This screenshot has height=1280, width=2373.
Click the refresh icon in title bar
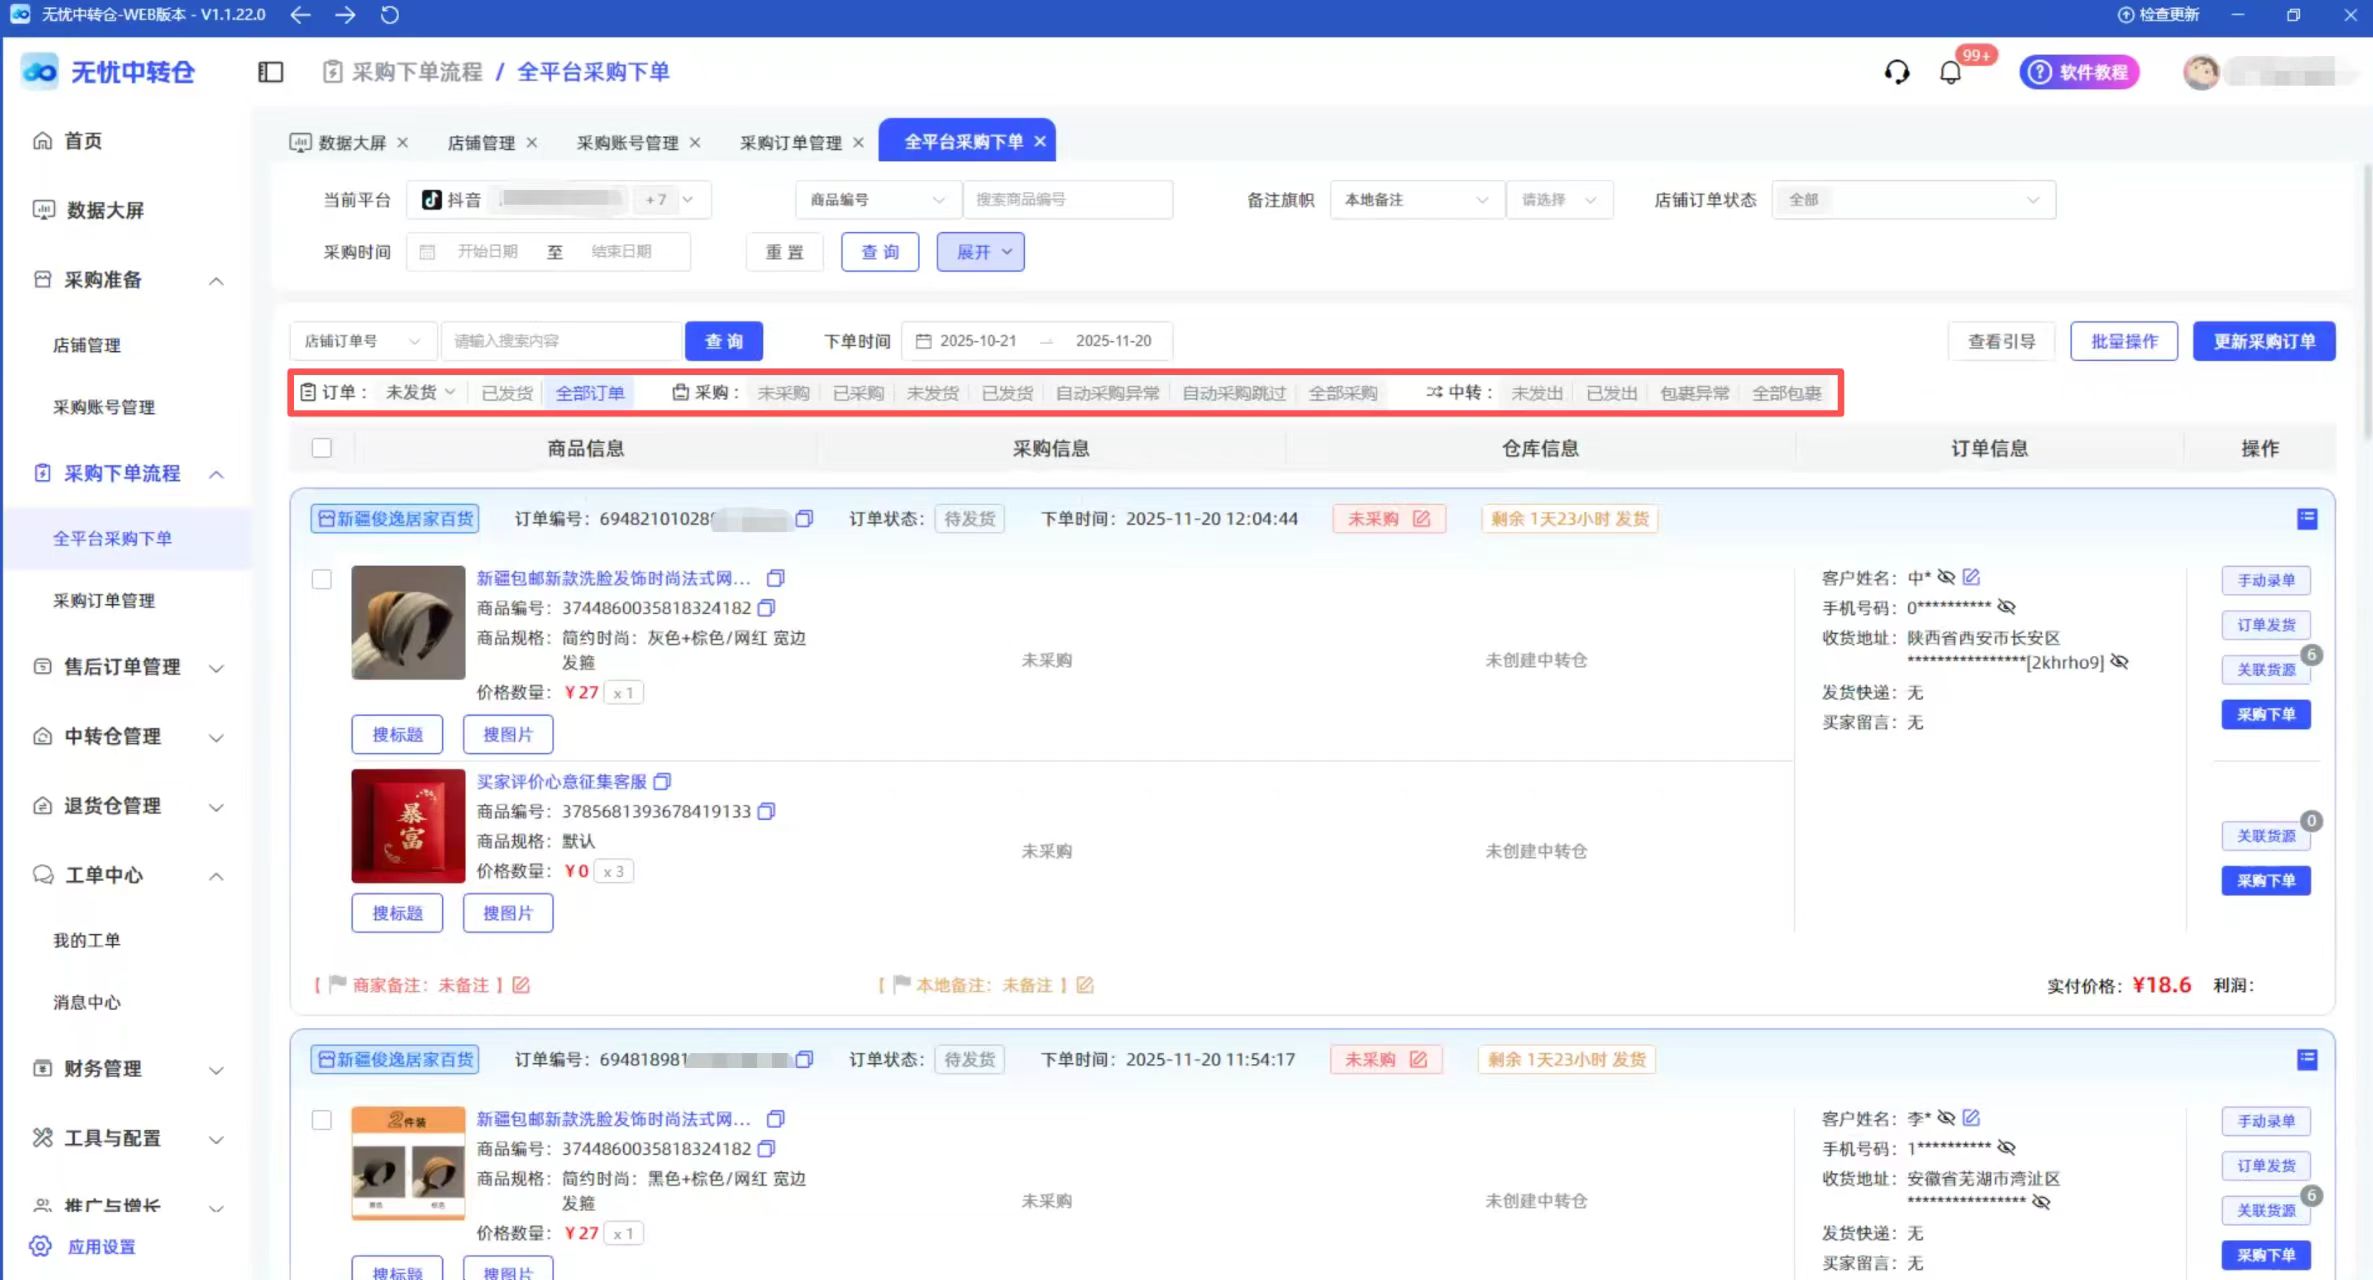[x=390, y=15]
